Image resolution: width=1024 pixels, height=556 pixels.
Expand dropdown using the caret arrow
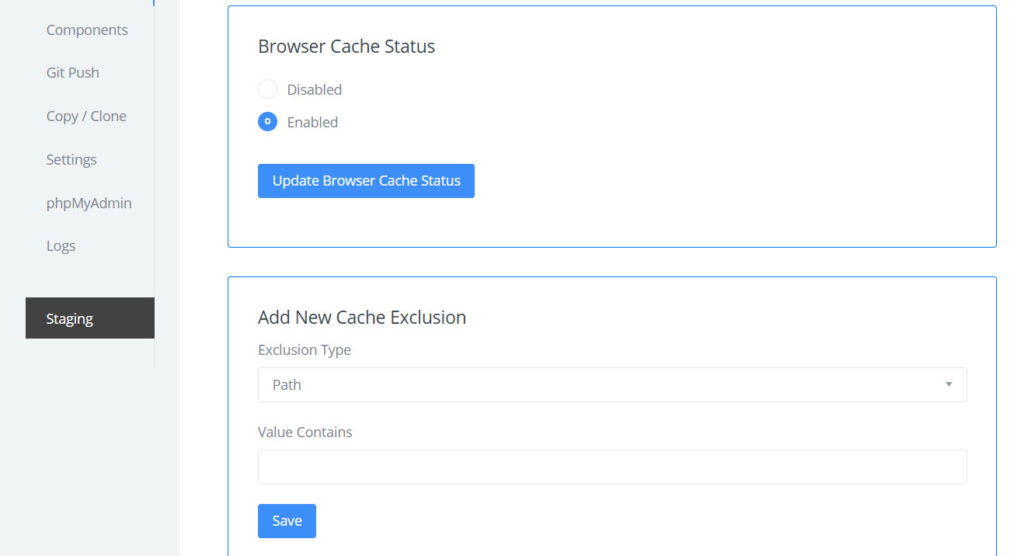[x=948, y=384]
